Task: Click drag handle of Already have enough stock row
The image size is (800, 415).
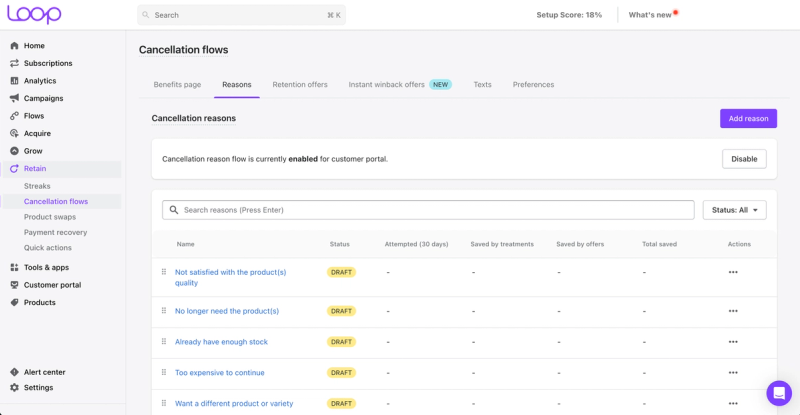Action: [164, 341]
